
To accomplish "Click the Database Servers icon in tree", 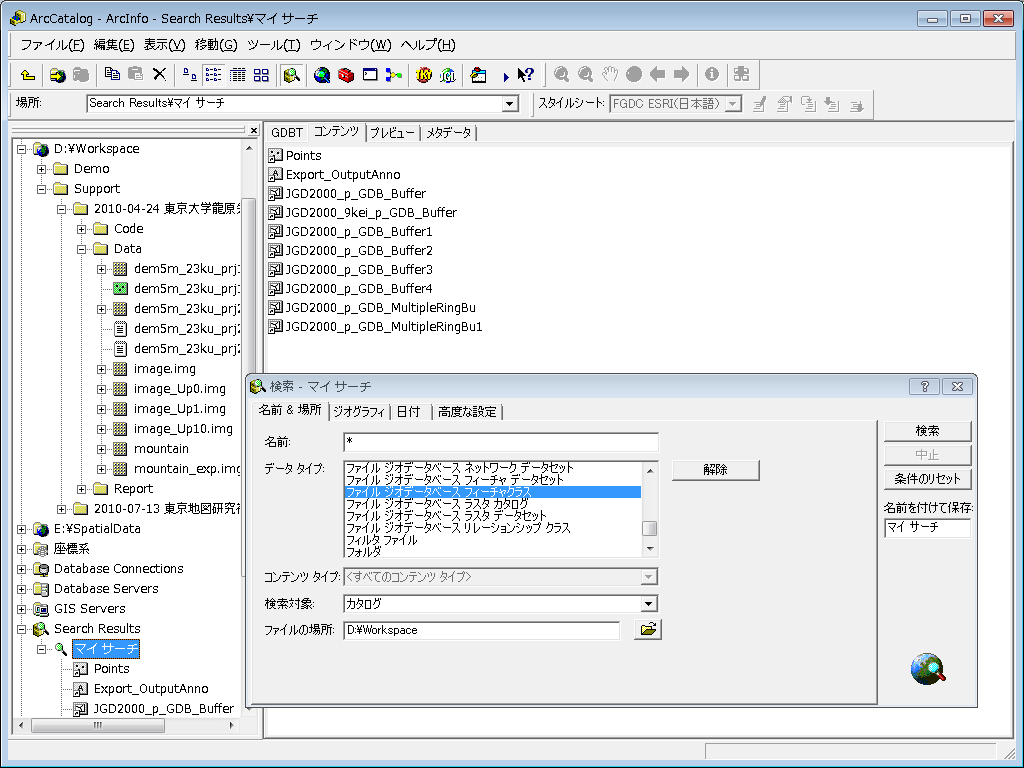I will click(40, 588).
